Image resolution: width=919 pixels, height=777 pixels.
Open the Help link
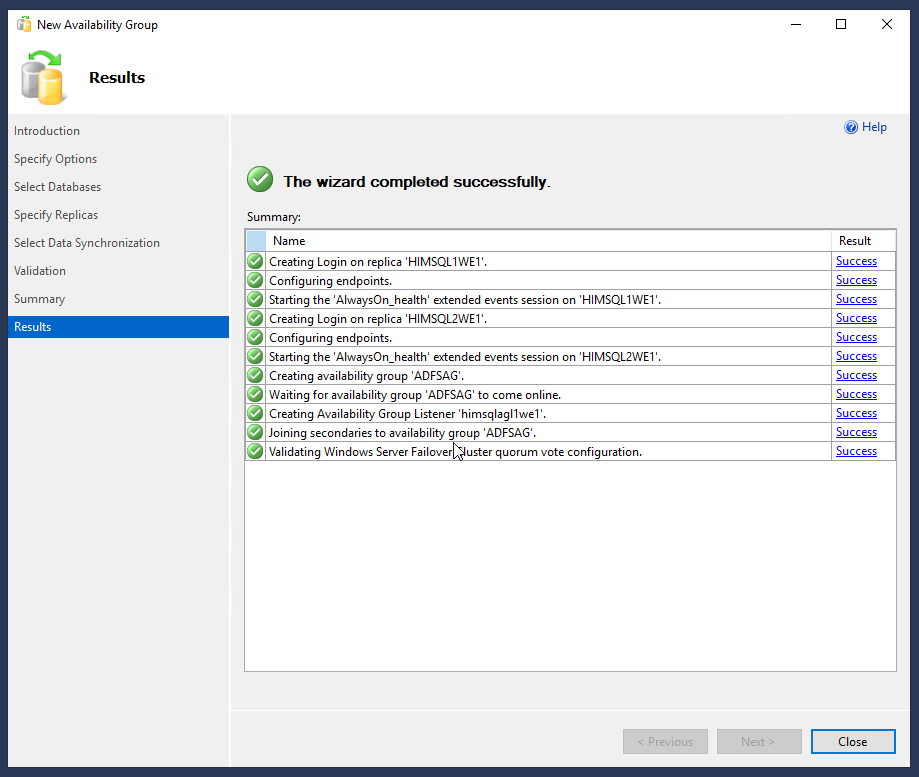(x=874, y=127)
